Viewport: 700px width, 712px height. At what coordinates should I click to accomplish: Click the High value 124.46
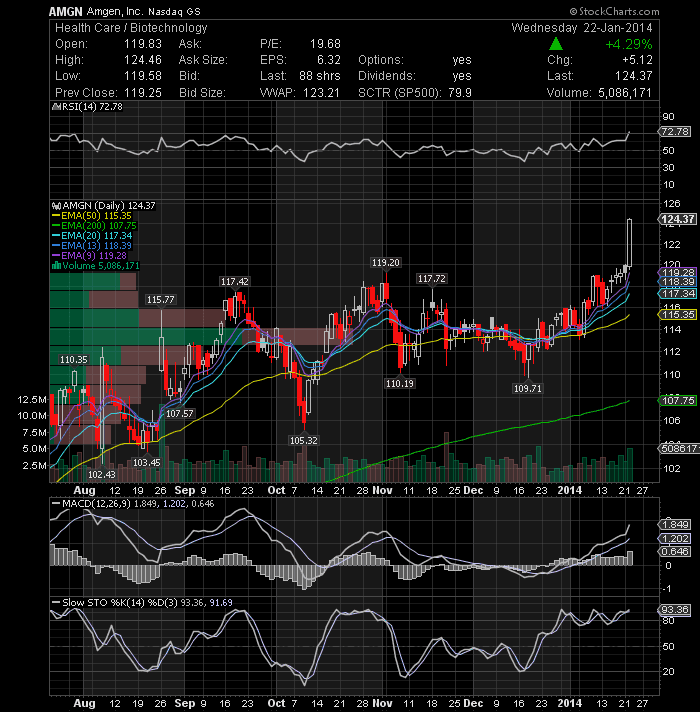tap(143, 60)
